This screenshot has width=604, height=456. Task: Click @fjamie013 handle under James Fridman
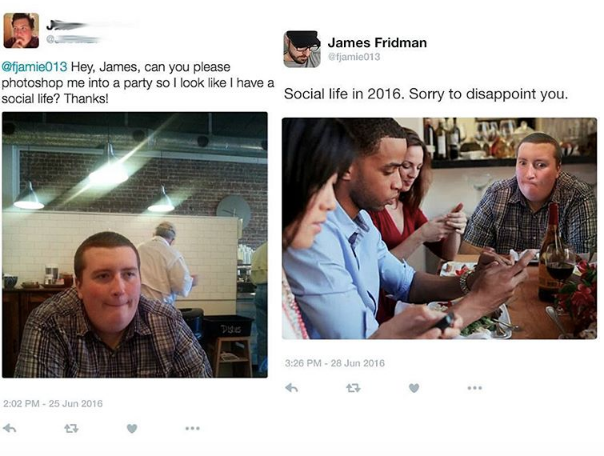click(x=354, y=57)
